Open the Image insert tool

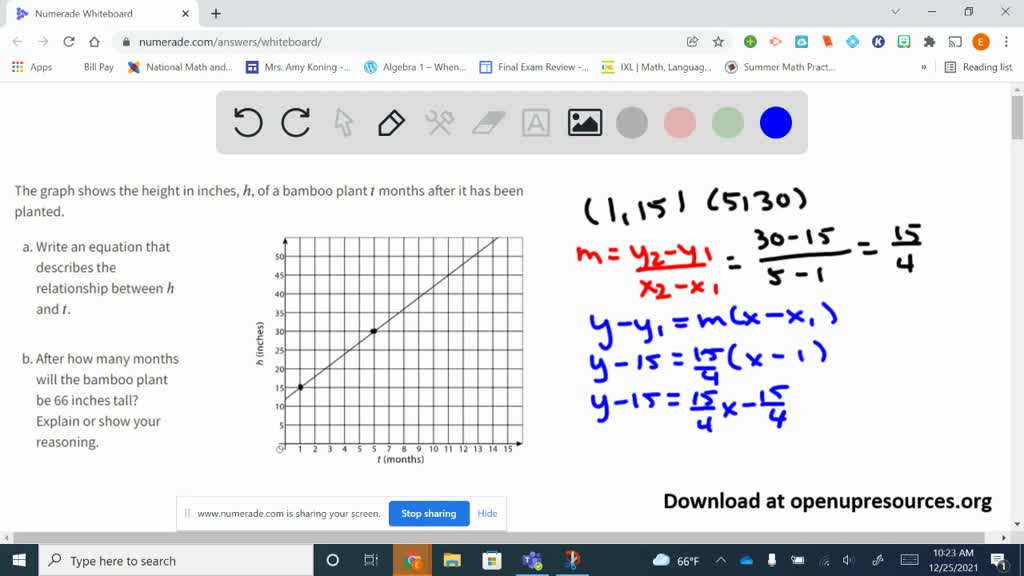point(585,122)
